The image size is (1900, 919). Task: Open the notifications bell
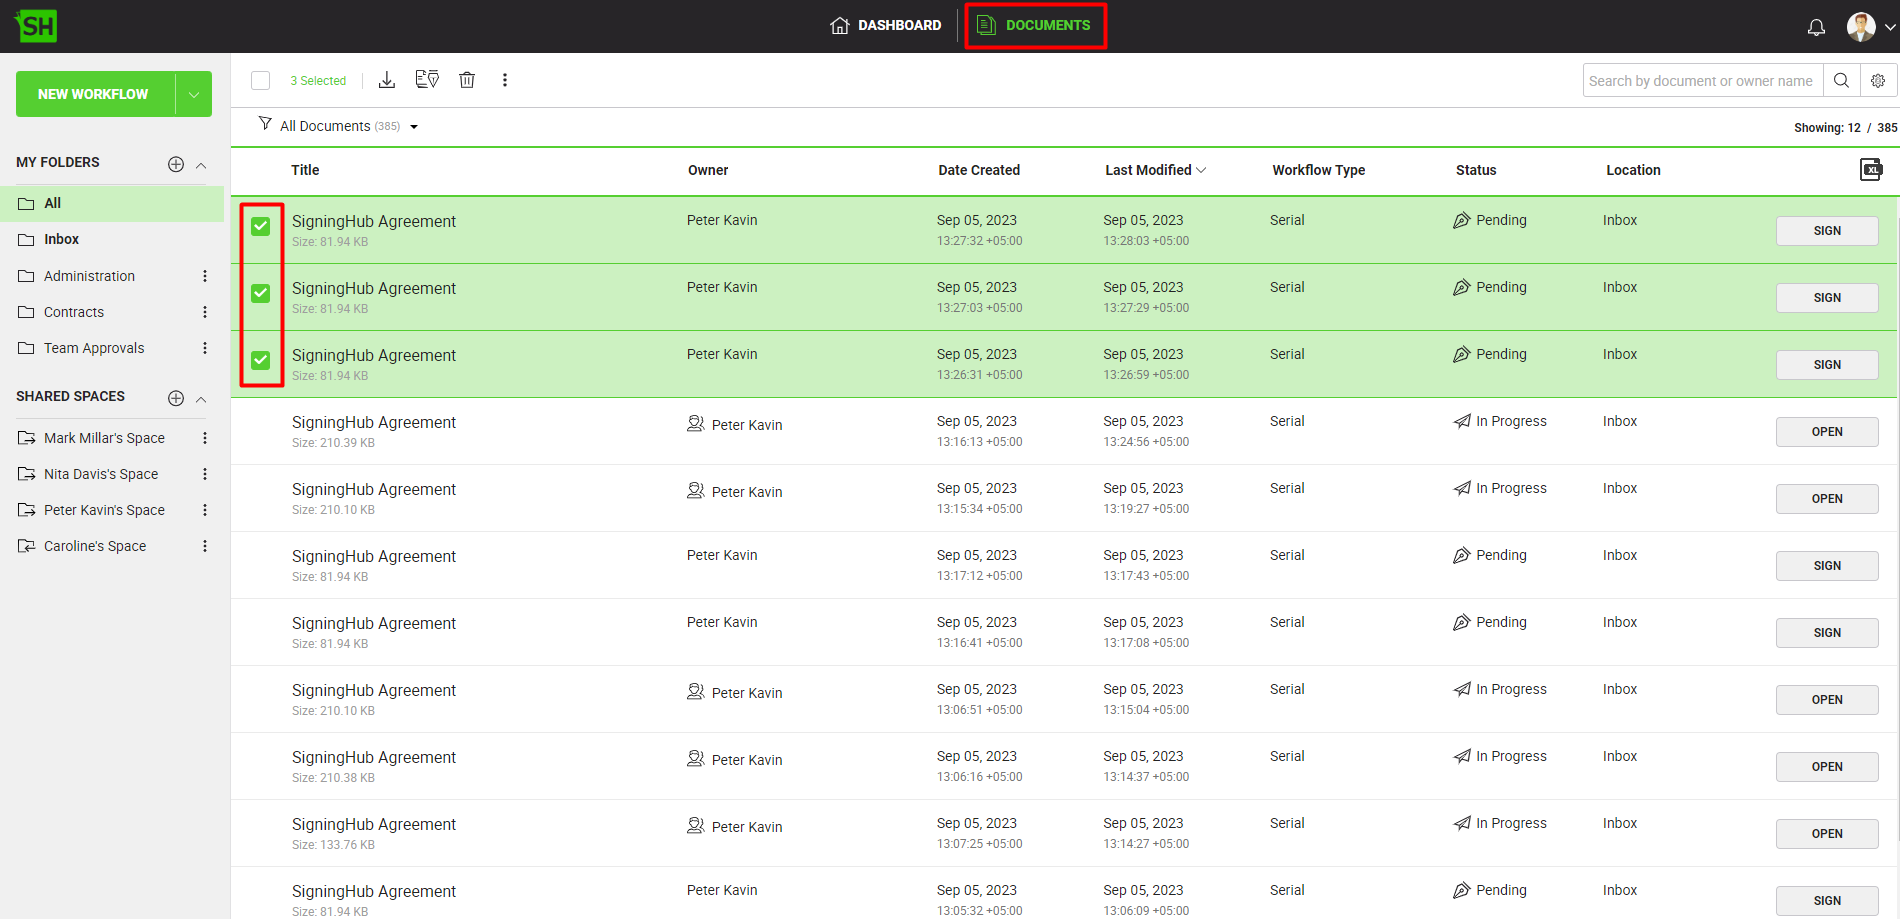pos(1816,27)
